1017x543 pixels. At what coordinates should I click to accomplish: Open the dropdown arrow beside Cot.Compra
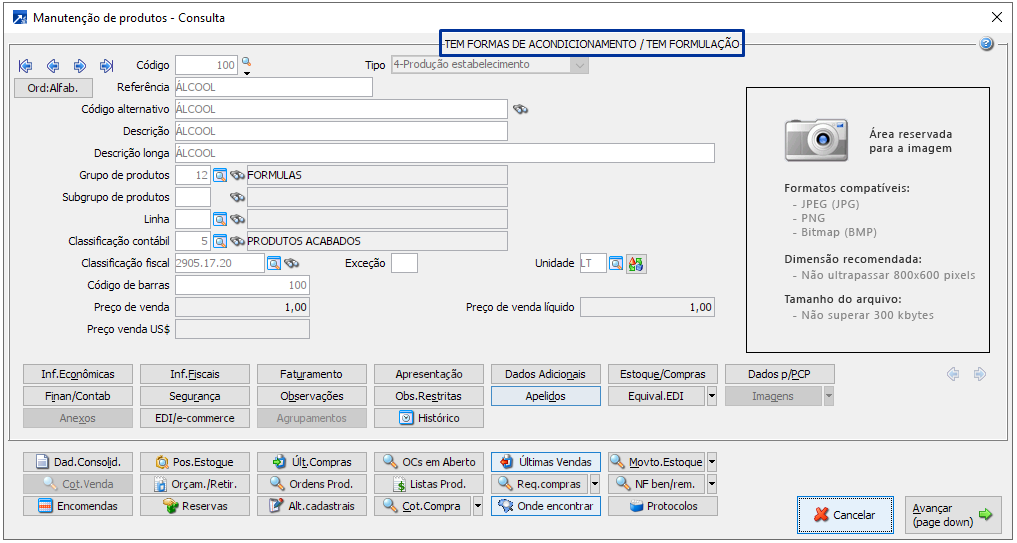(478, 506)
